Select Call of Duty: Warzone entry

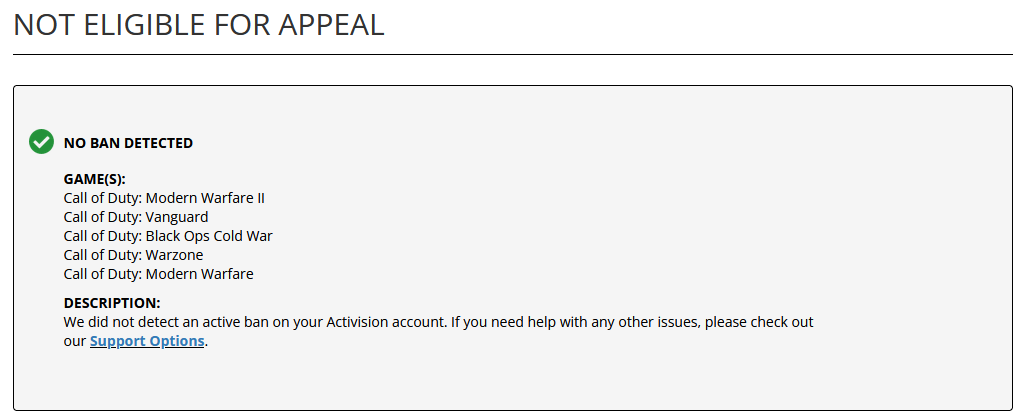[133, 255]
